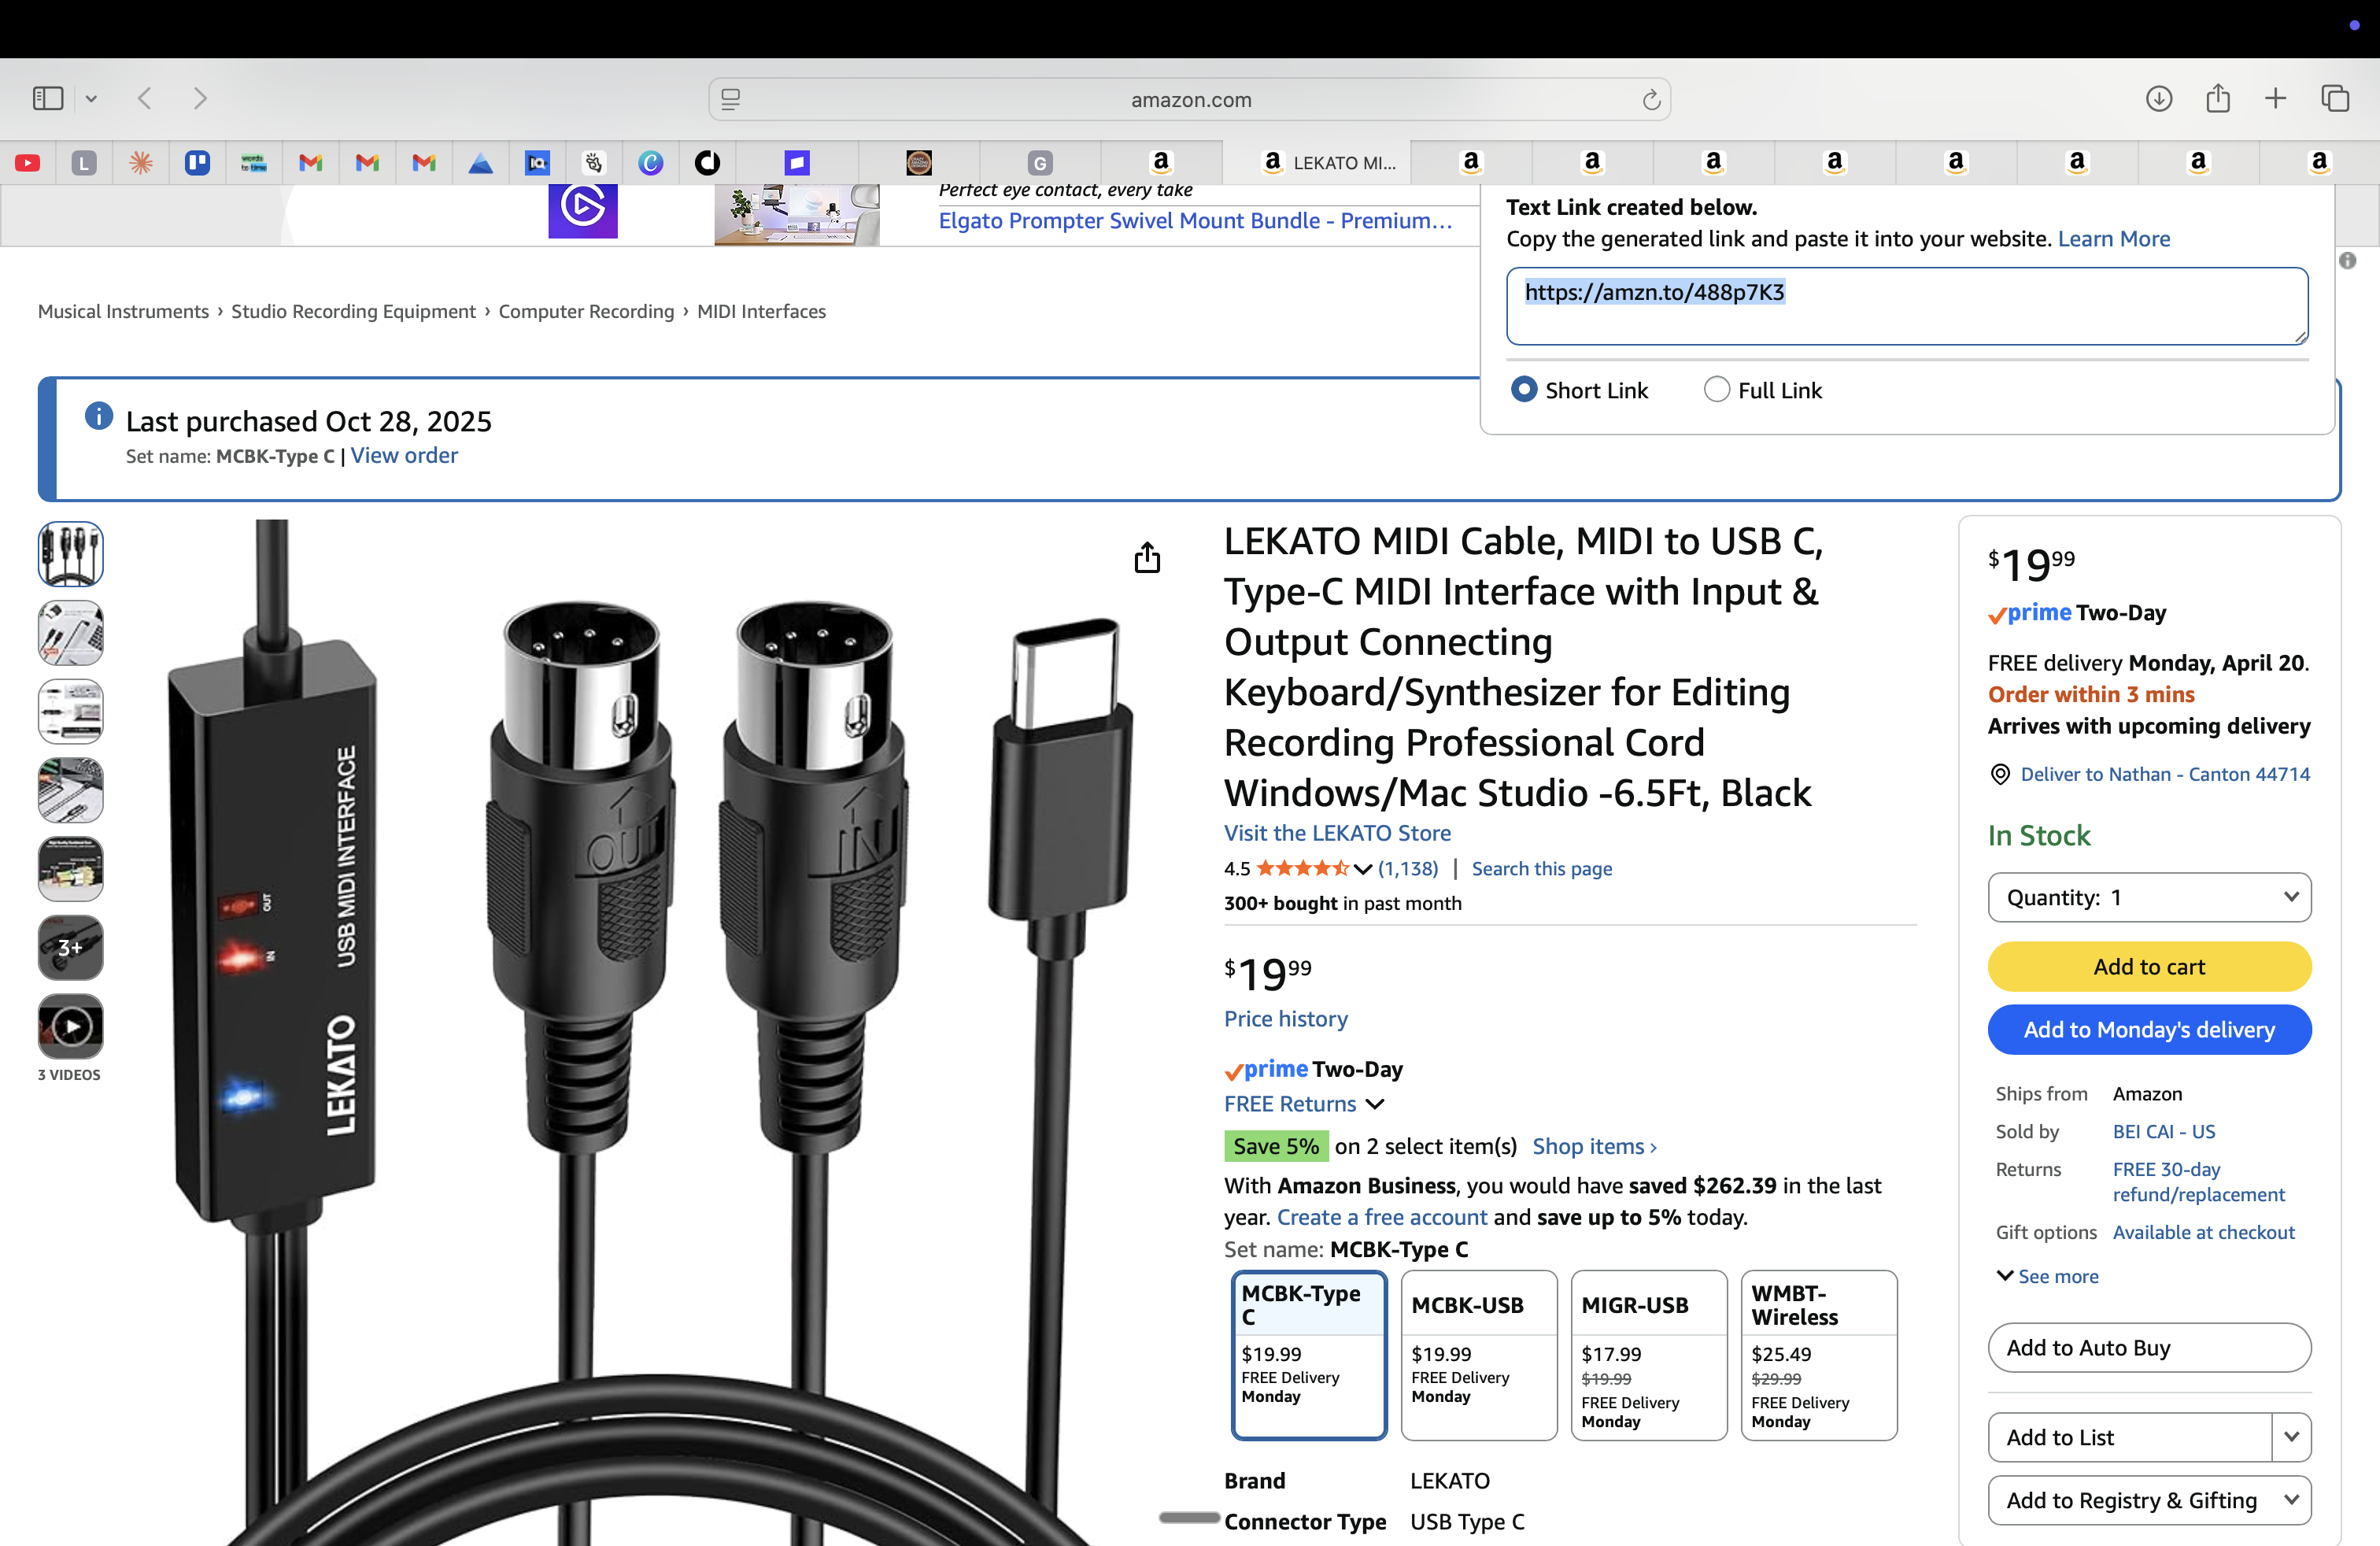Open the sidebar tab group dropdown arrow
Image resolution: width=2380 pixels, height=1546 pixels.
click(91, 98)
